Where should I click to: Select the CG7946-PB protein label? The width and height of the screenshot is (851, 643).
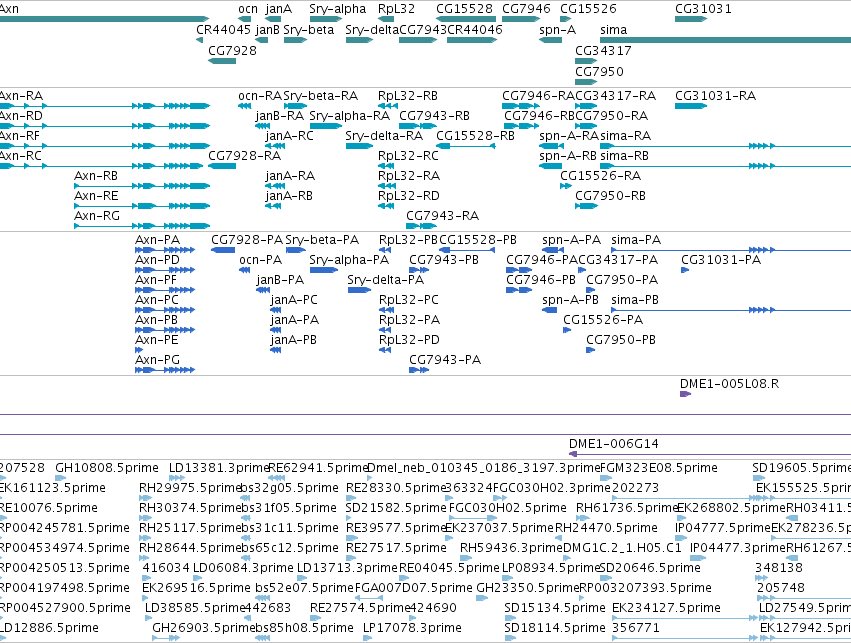click(x=541, y=281)
